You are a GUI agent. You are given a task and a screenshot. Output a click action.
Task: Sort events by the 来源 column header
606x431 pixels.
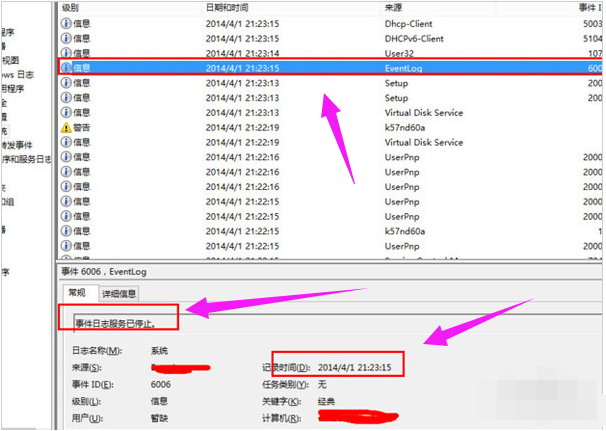click(394, 7)
